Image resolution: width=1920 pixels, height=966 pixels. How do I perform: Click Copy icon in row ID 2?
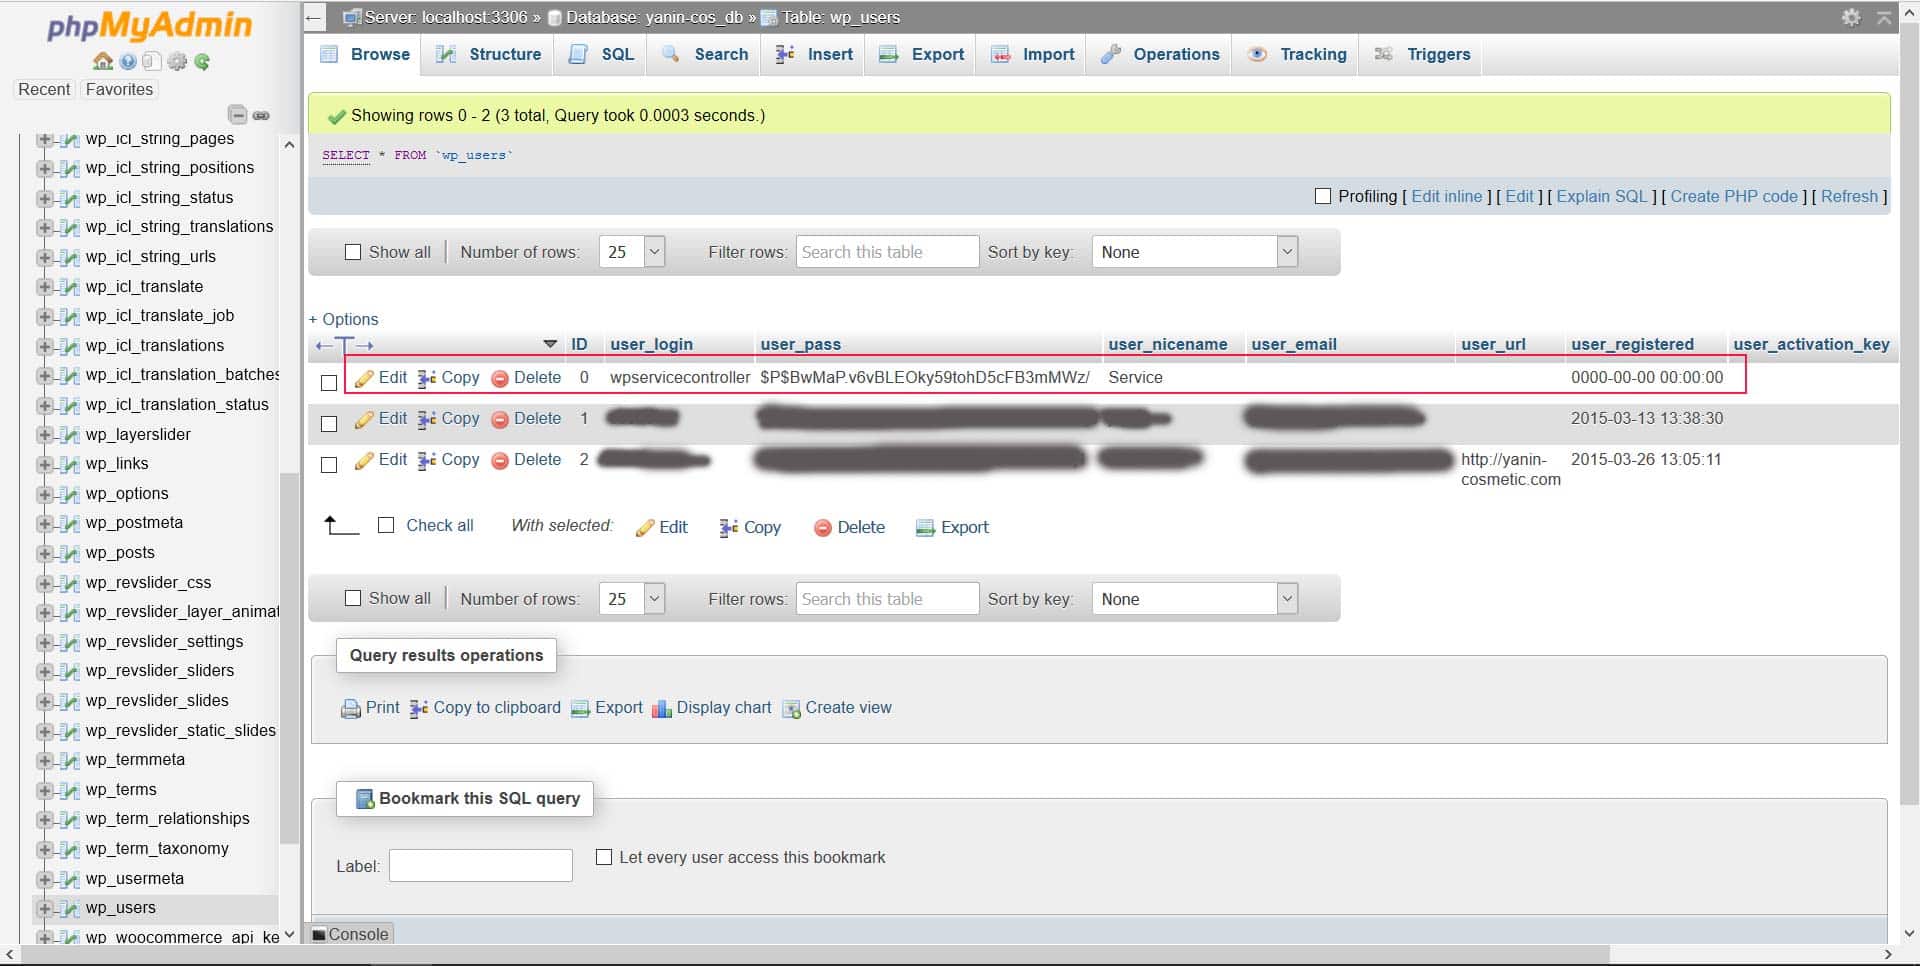coord(427,460)
